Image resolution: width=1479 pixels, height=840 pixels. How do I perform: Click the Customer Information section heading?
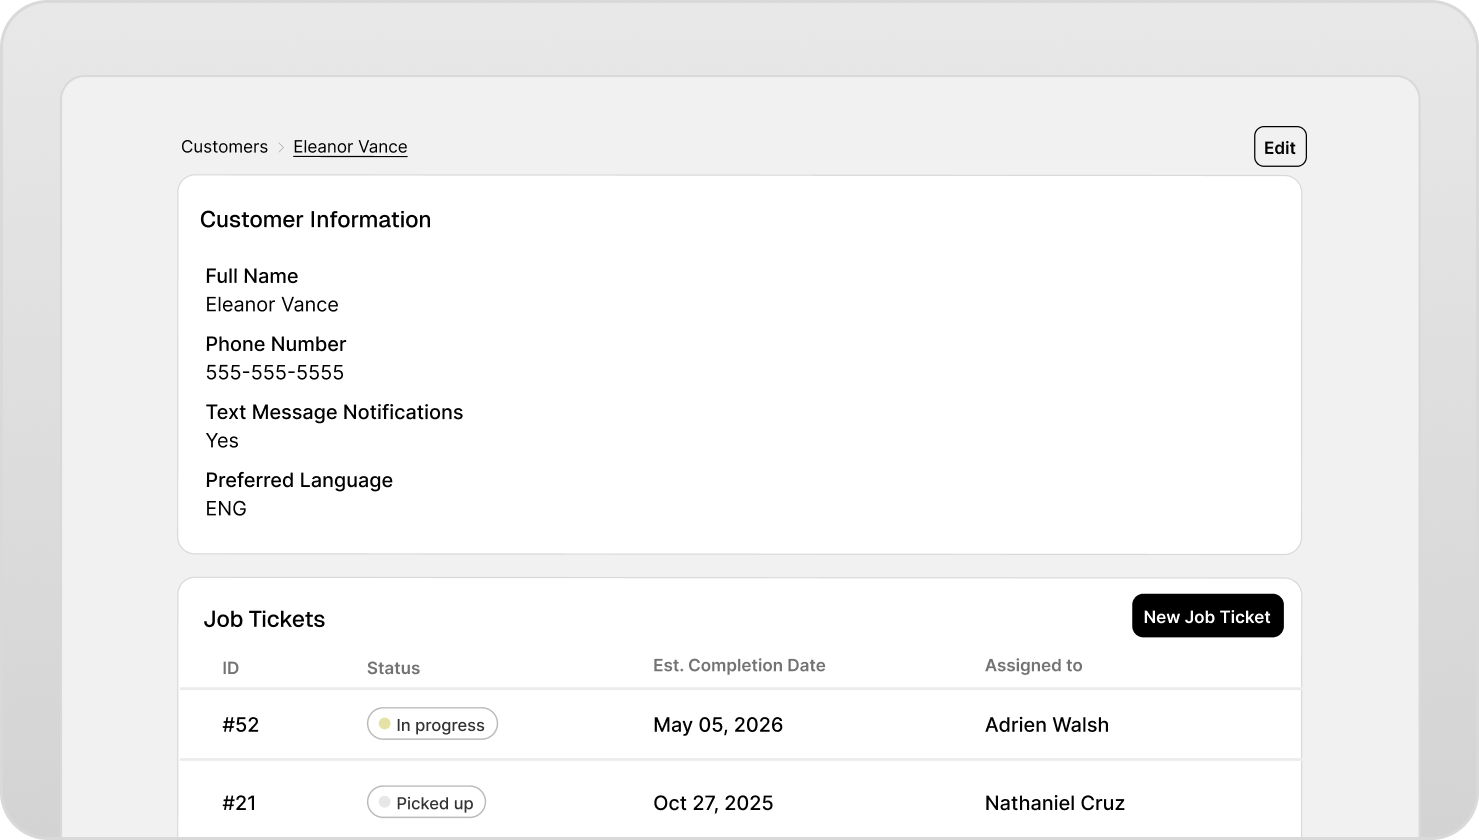[x=316, y=219]
